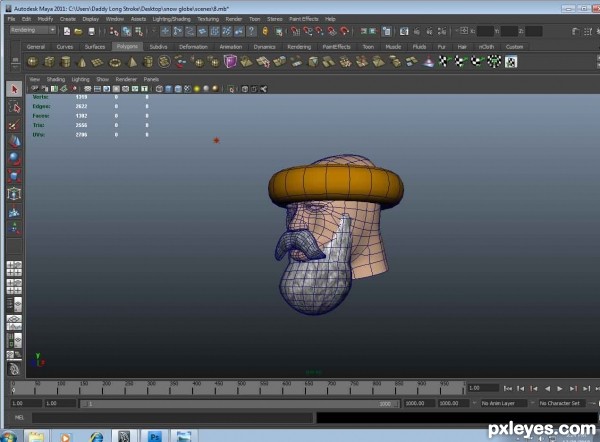Open the Render View clapboard icon
This screenshot has width=600, height=442.
tap(404, 31)
